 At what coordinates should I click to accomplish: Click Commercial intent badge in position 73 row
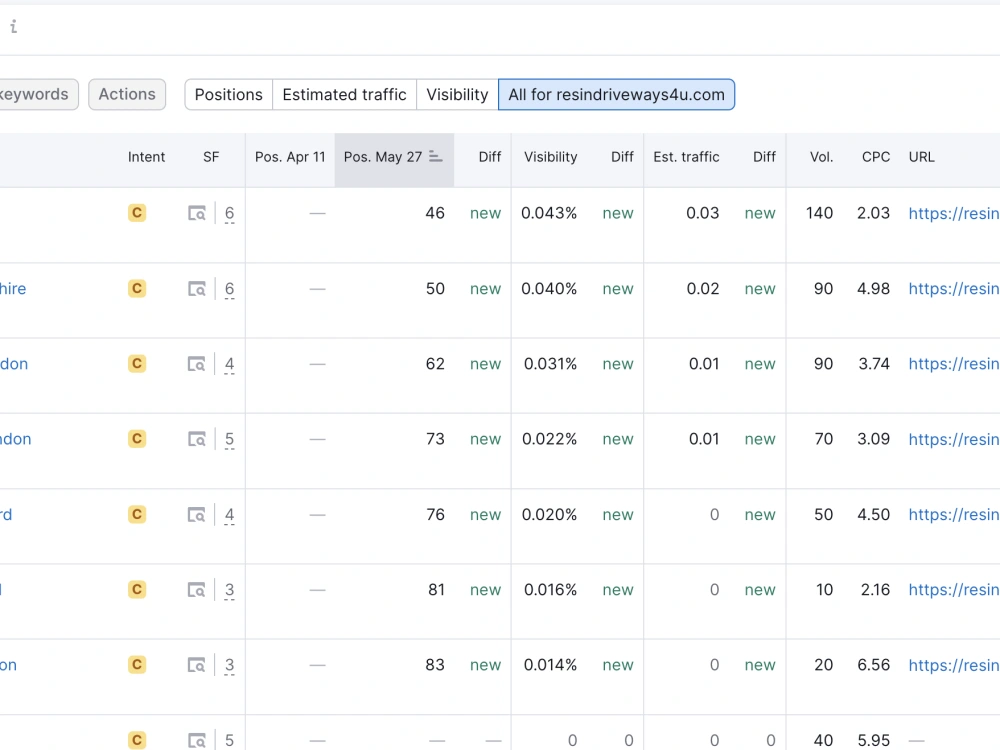click(137, 439)
